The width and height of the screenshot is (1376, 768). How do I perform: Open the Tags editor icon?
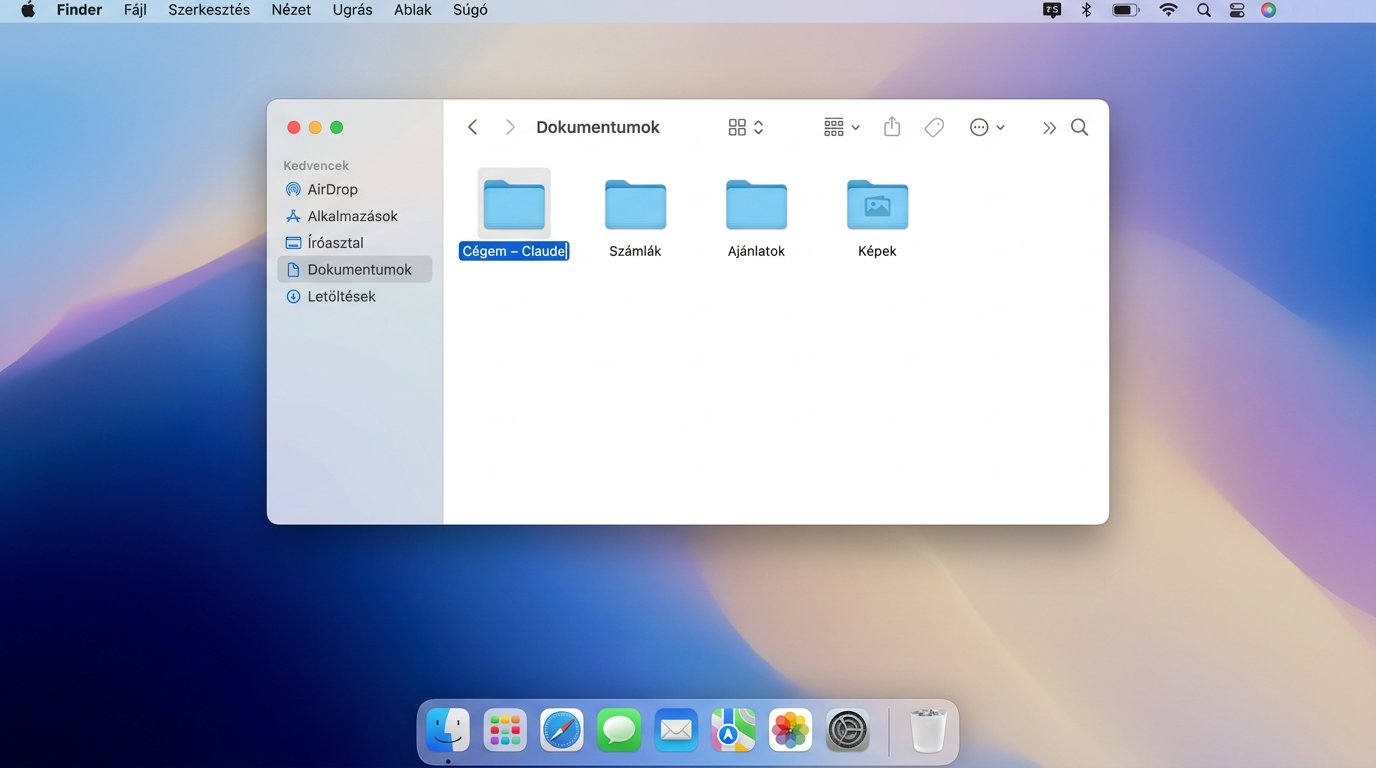[934, 127]
